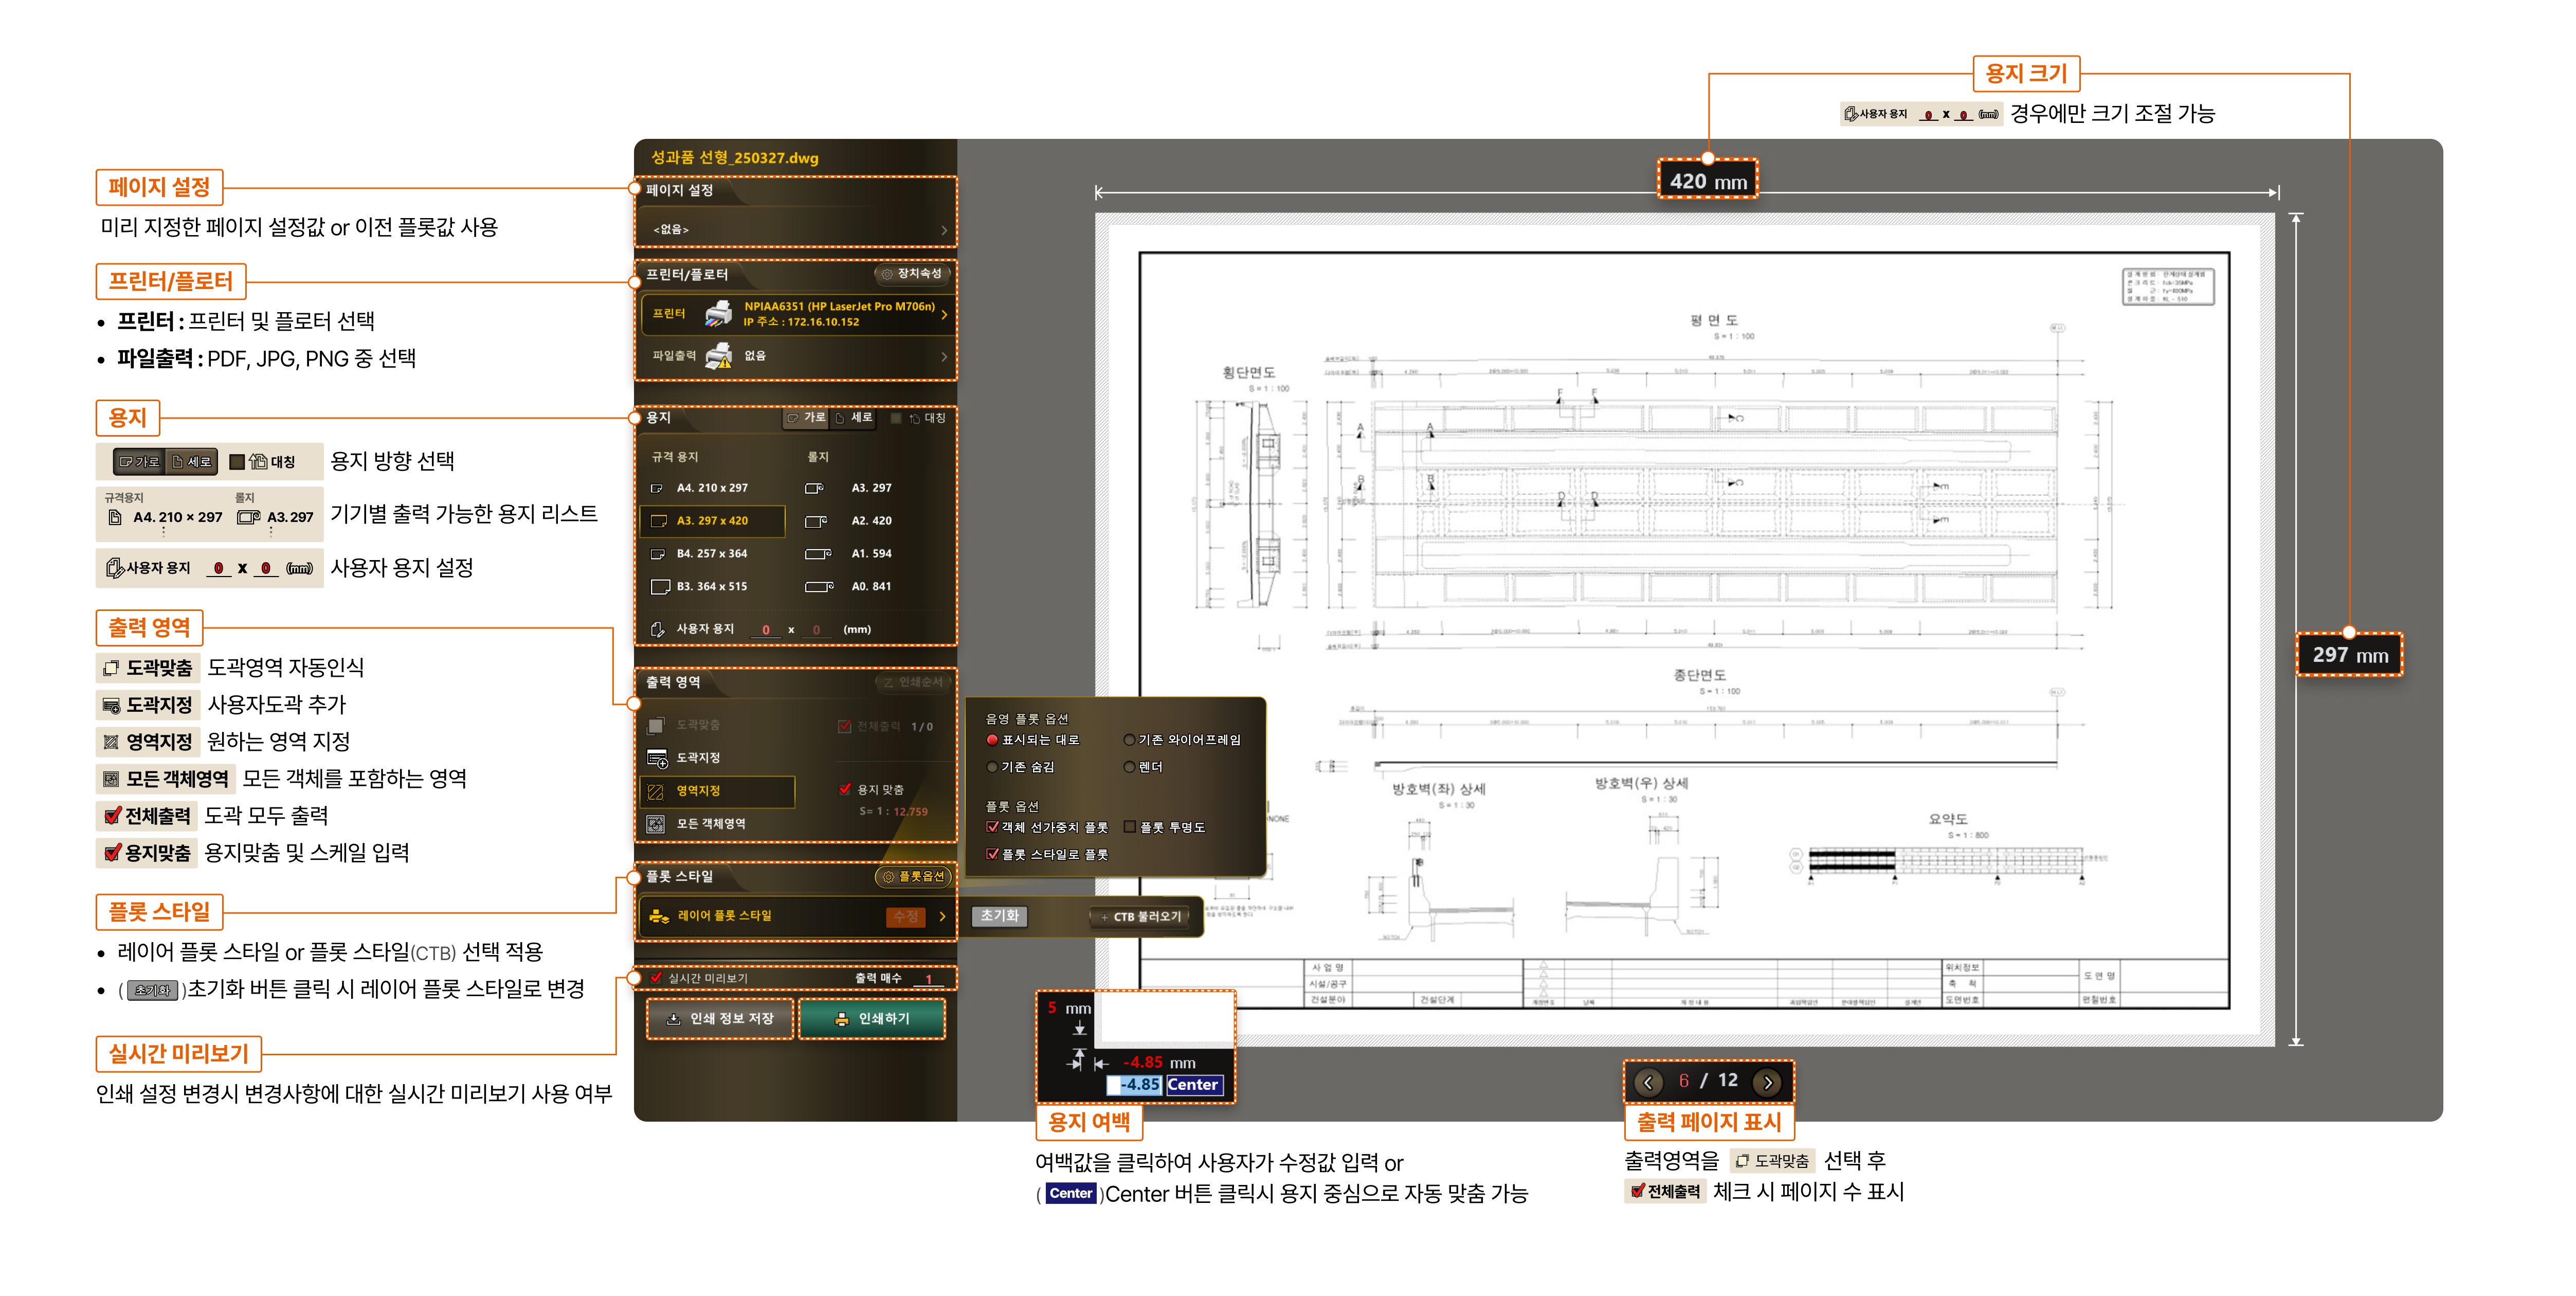The image size is (2576, 1296).
Task: Click the 인쇄하기 print button
Action: point(871,1018)
